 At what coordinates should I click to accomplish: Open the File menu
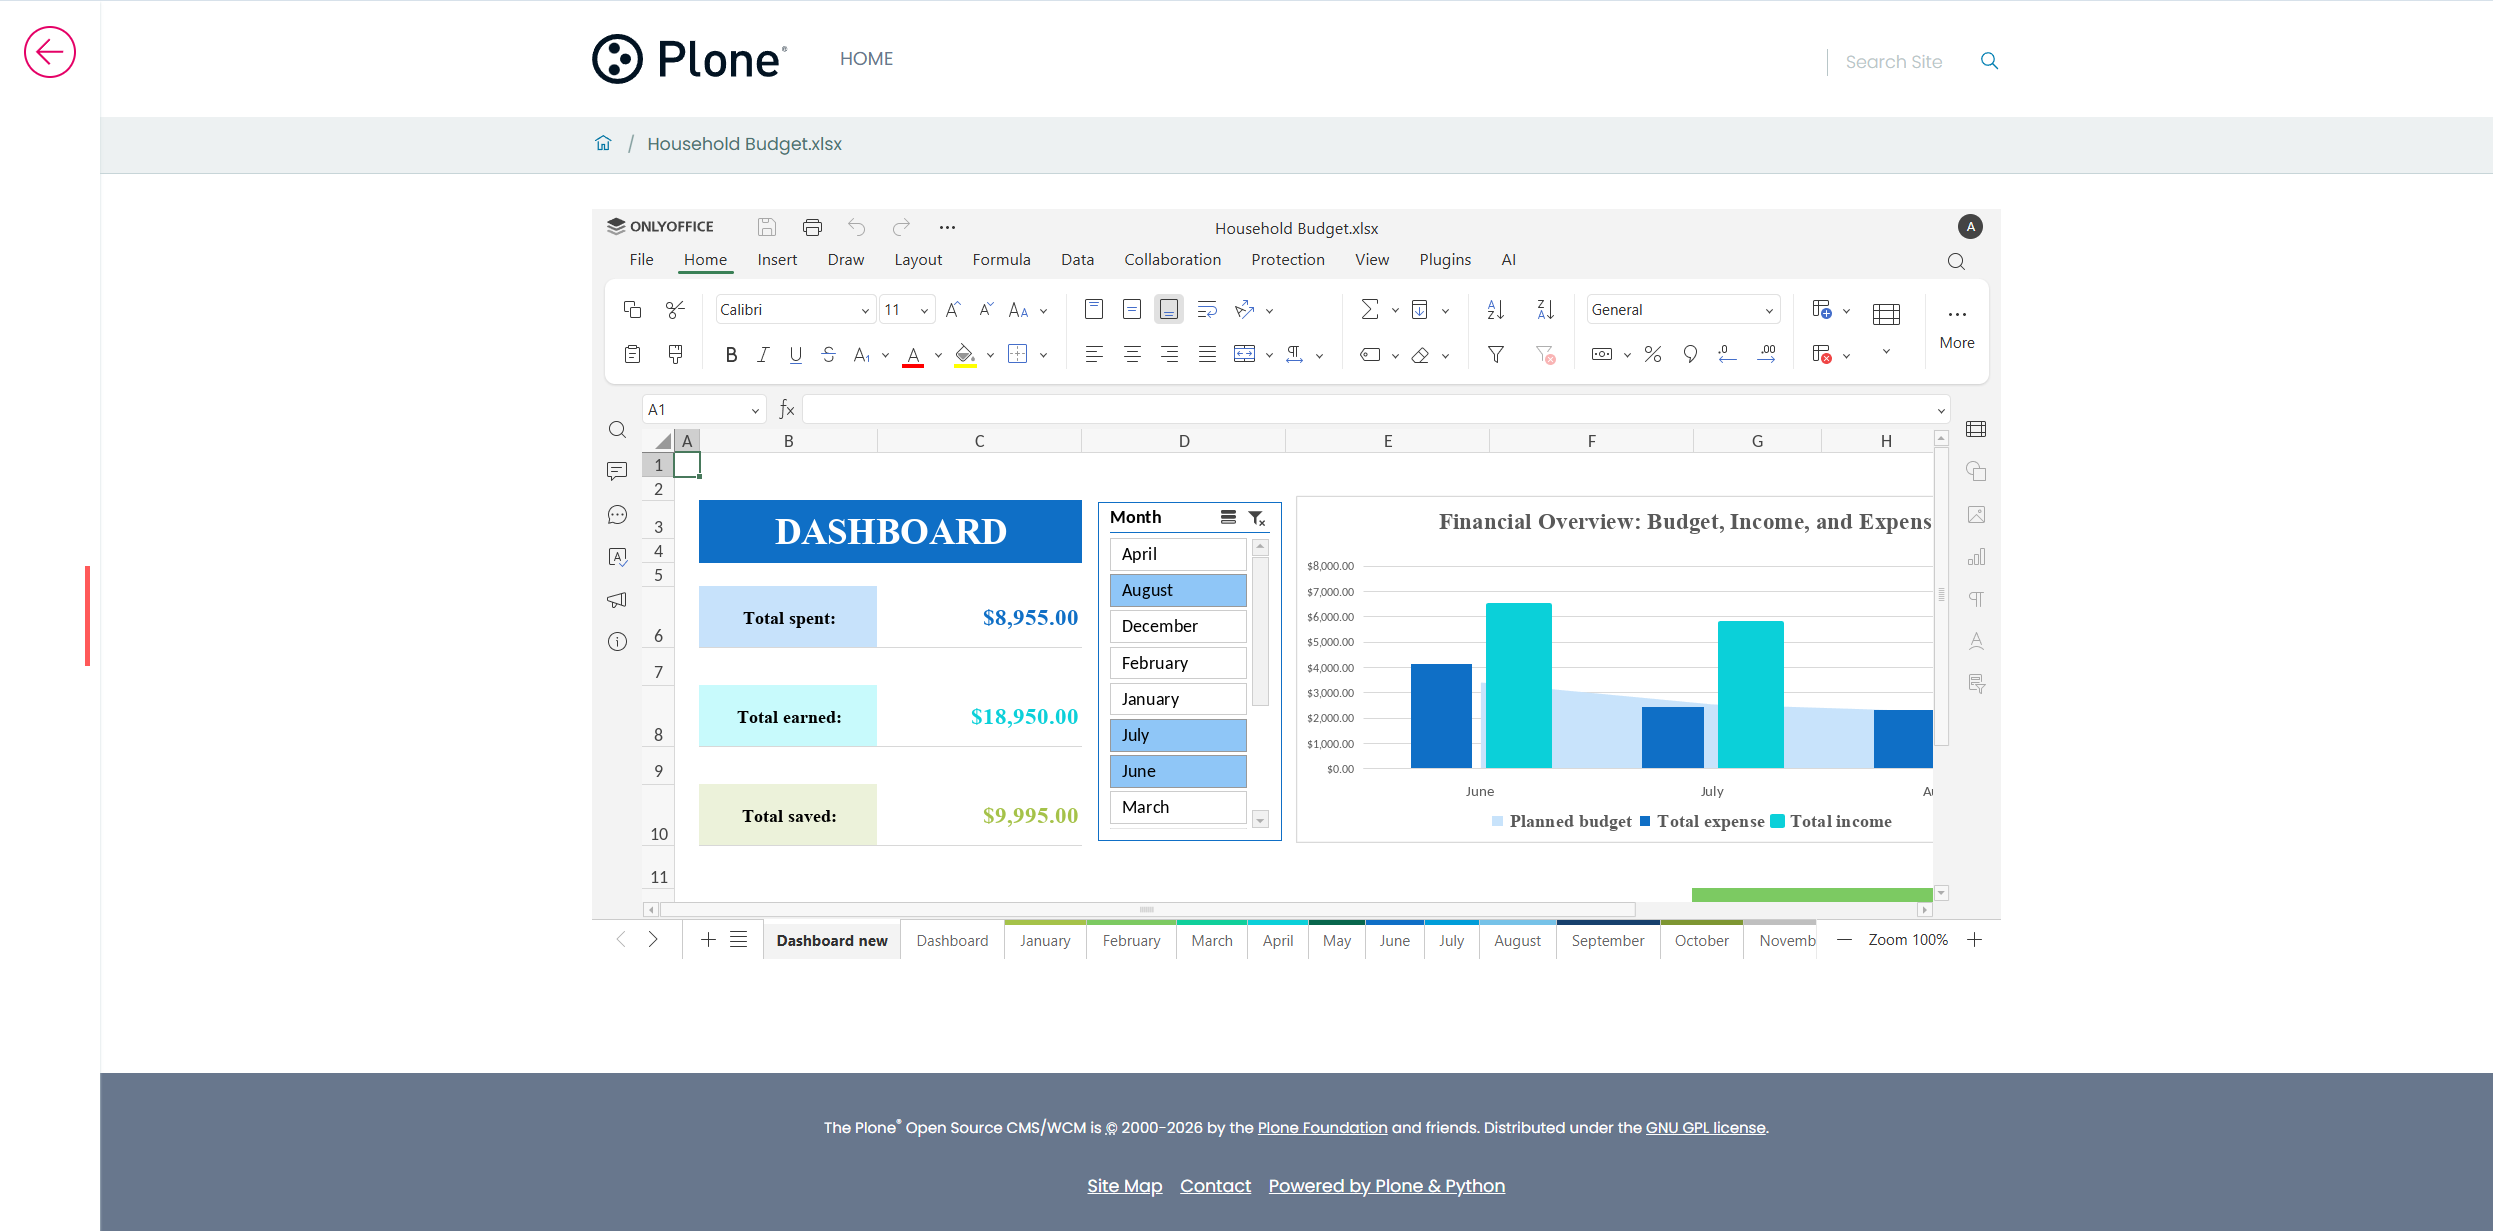641,260
